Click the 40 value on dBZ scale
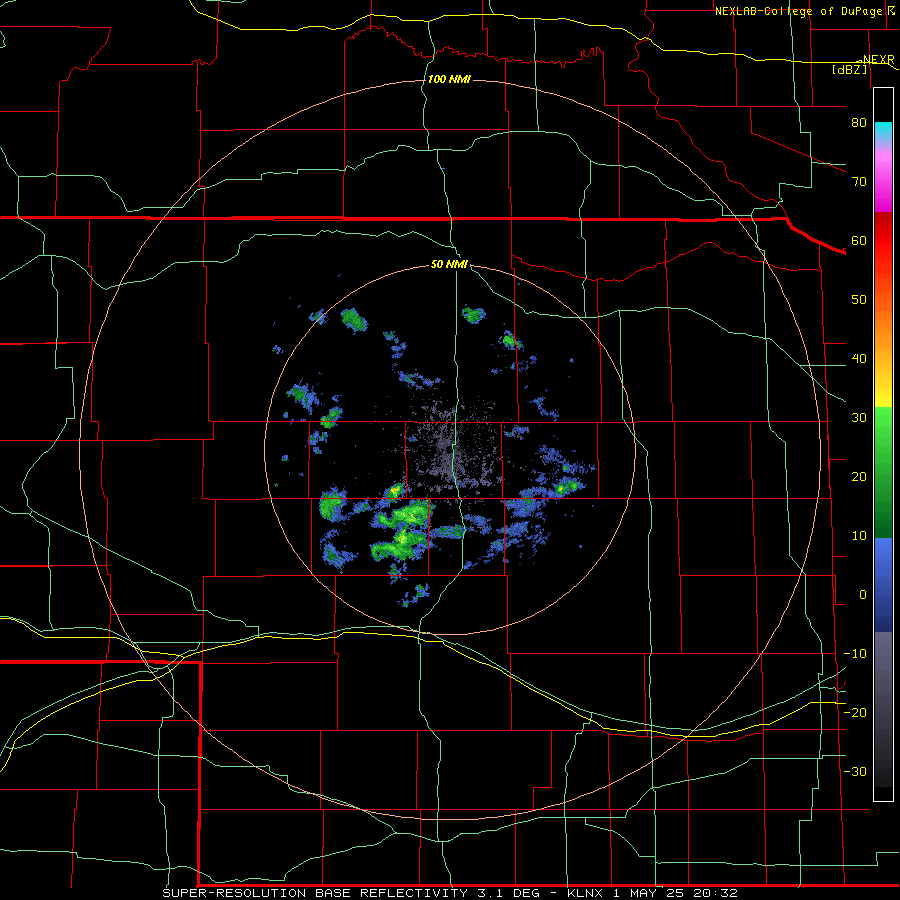Viewport: 900px width, 900px height. pos(859,359)
